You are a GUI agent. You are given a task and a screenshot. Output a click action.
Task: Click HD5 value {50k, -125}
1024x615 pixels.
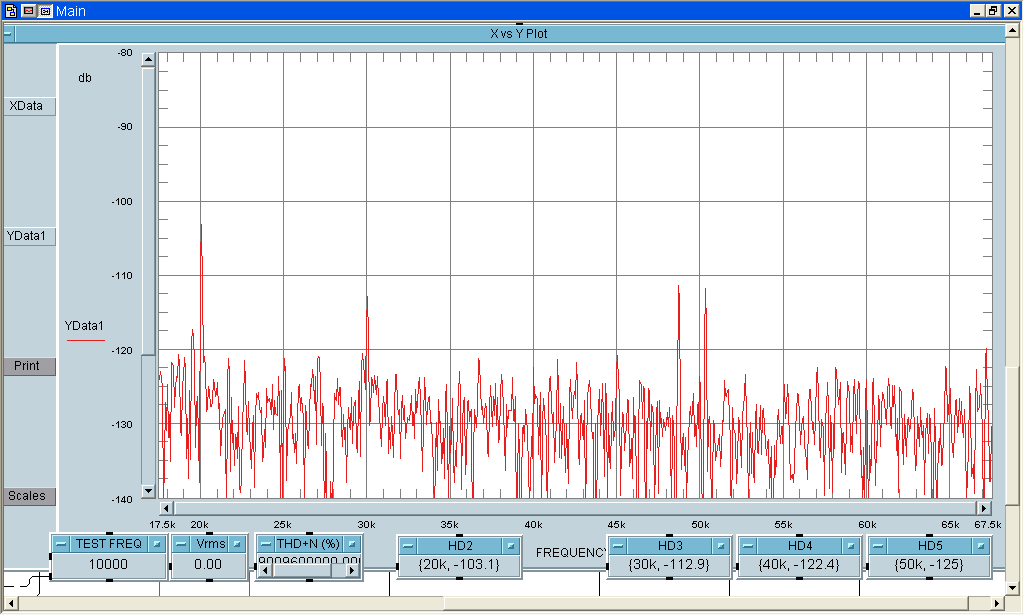929,565
